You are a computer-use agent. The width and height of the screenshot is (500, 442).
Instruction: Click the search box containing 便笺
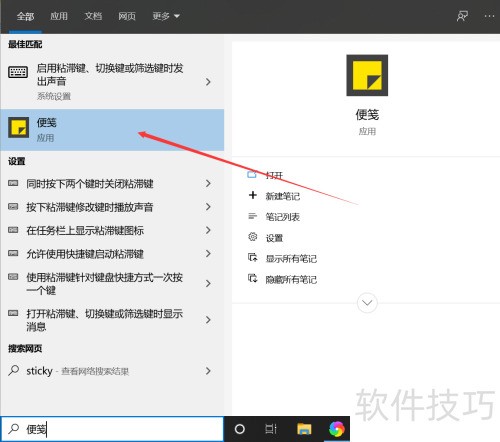[112, 429]
